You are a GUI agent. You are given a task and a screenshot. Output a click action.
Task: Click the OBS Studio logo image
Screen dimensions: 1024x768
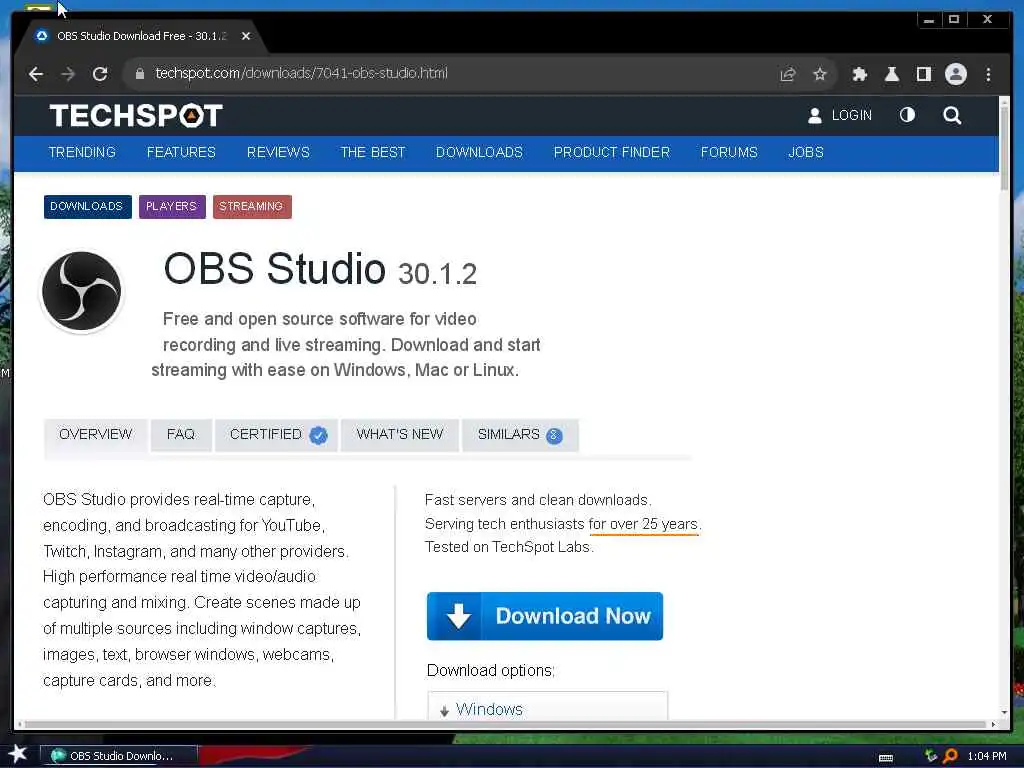click(x=82, y=291)
